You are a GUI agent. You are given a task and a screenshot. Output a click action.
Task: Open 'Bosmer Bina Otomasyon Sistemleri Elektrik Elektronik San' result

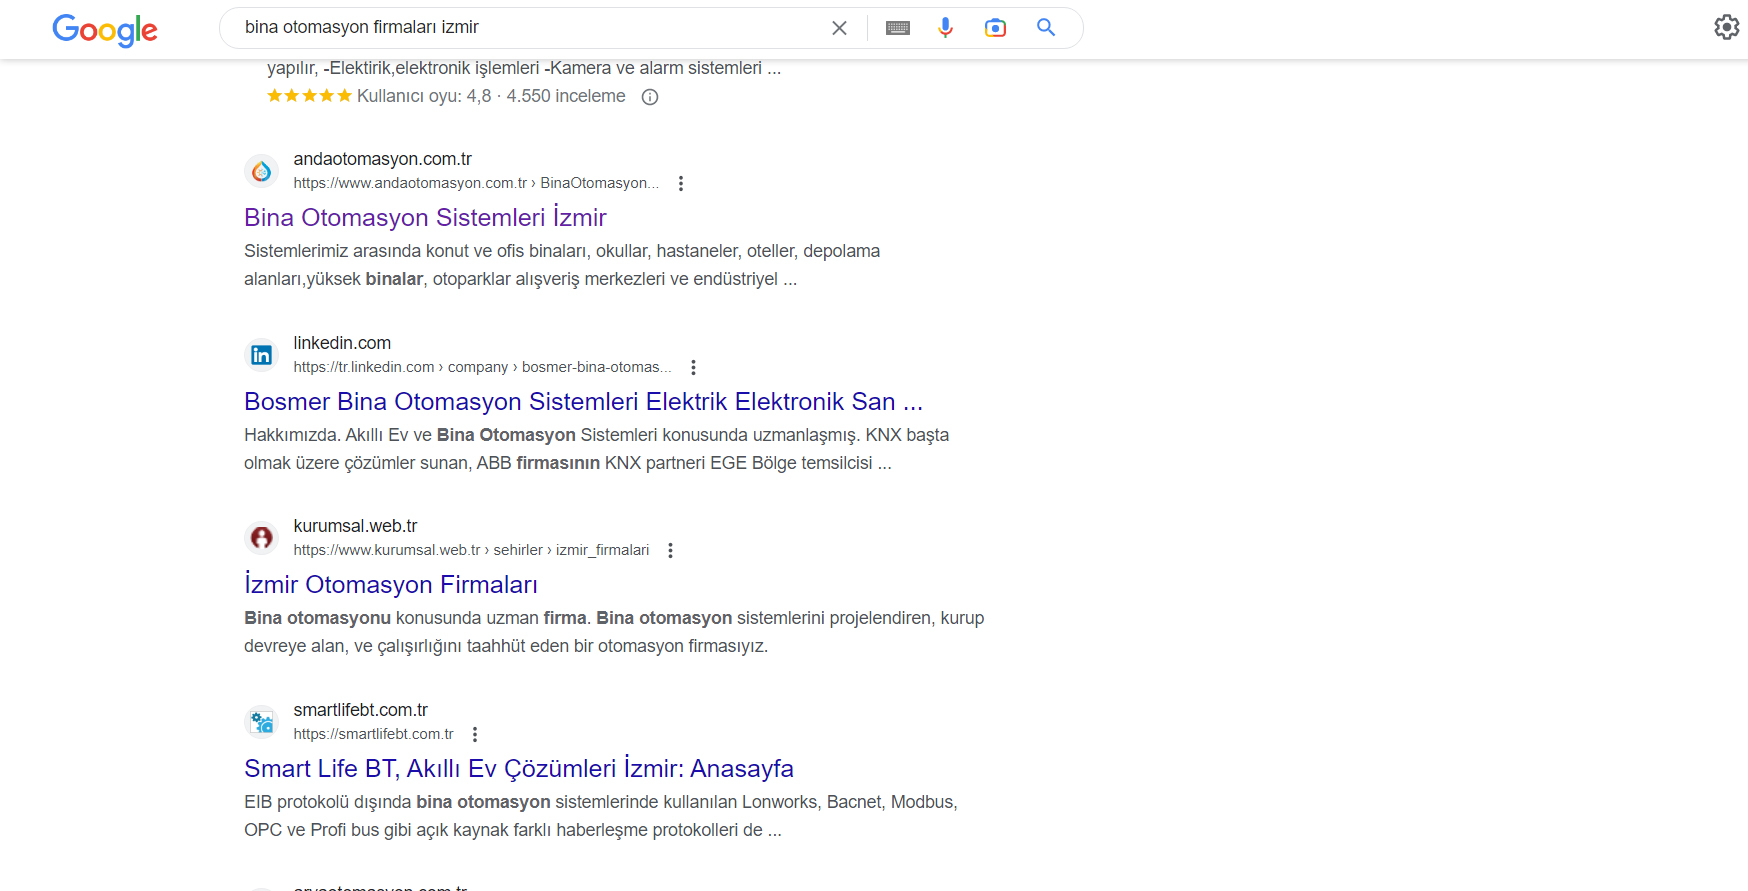pos(583,401)
